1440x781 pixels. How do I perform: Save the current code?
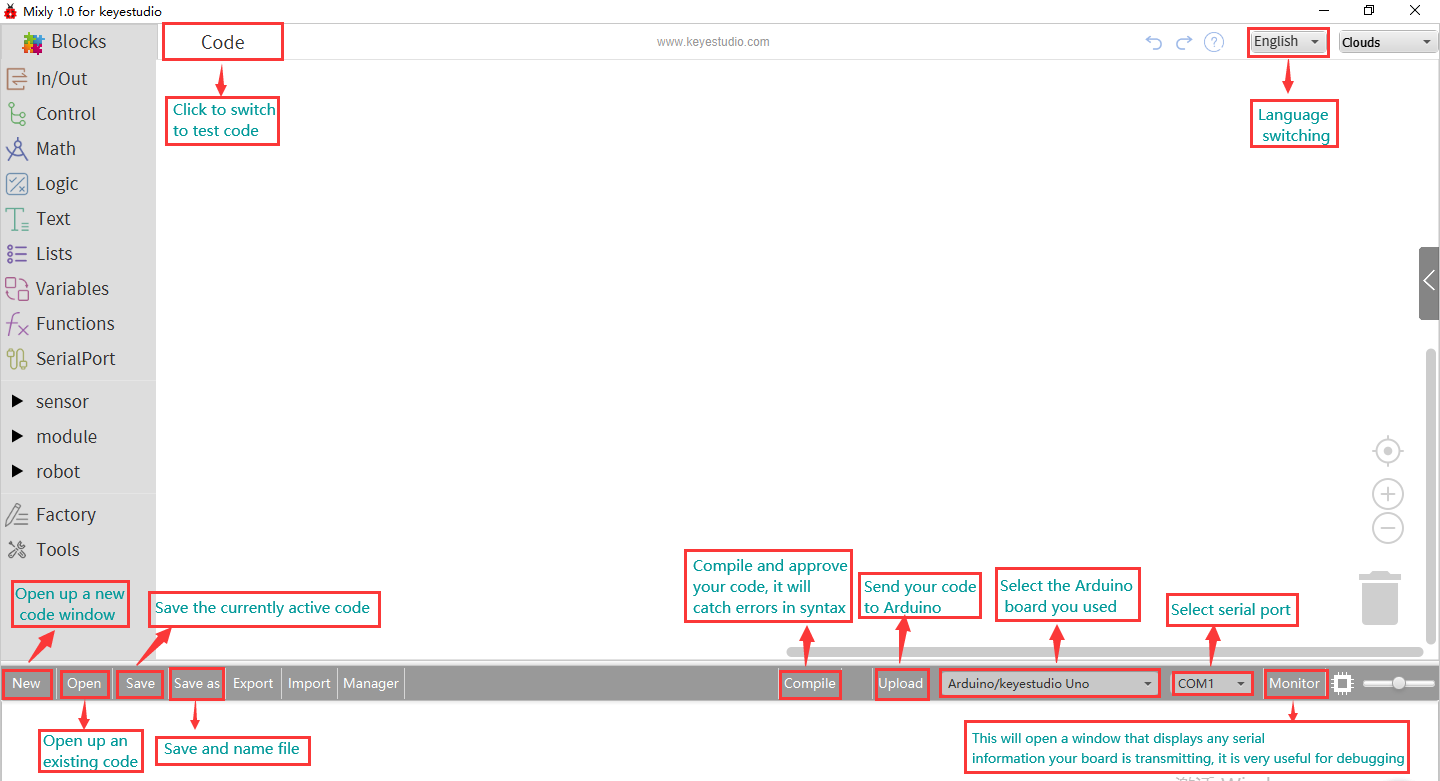pyautogui.click(x=140, y=684)
